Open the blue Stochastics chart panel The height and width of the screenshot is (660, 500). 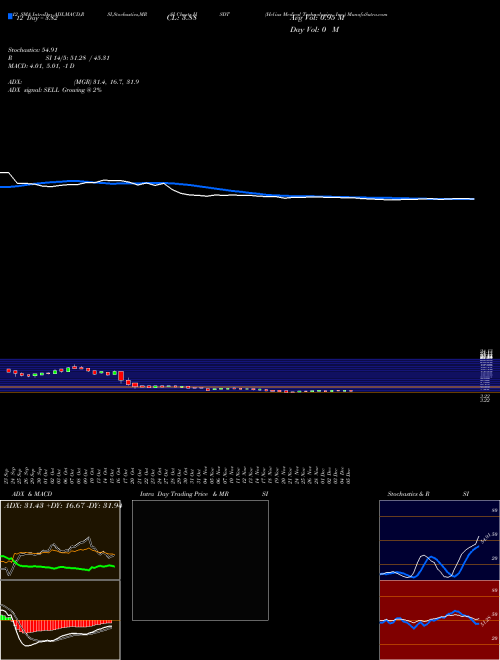coord(439,540)
